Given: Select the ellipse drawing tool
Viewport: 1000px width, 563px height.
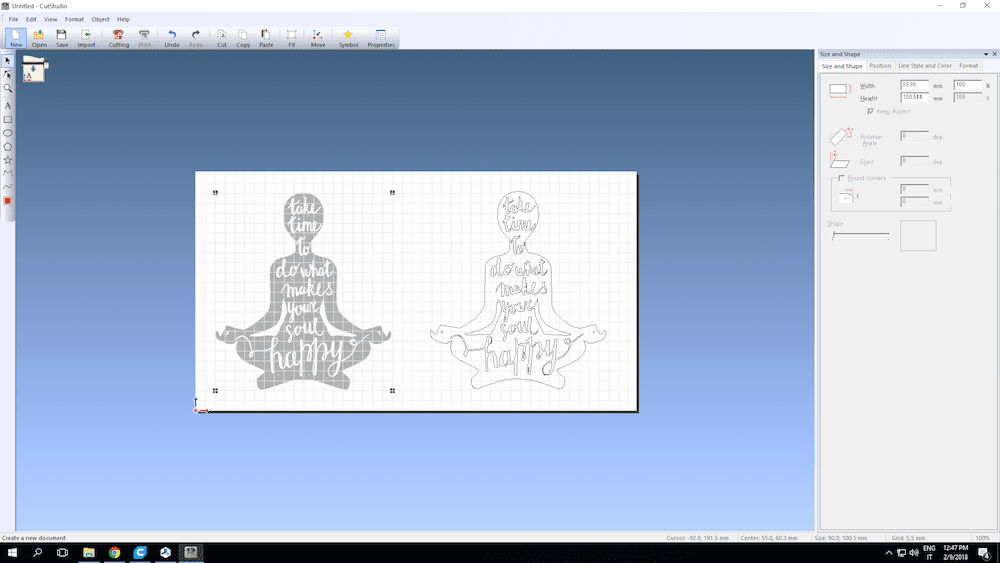Looking at the screenshot, I should point(8,133).
